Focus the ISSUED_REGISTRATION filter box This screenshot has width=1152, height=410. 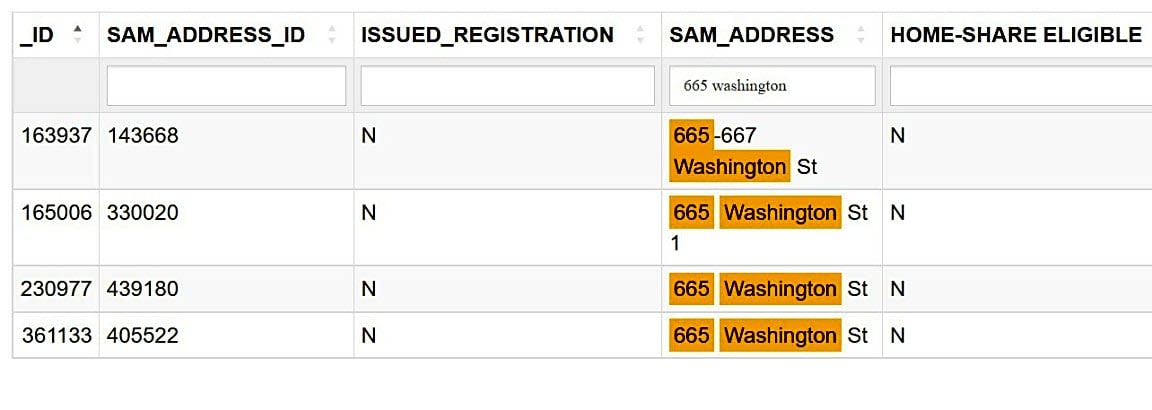click(507, 86)
